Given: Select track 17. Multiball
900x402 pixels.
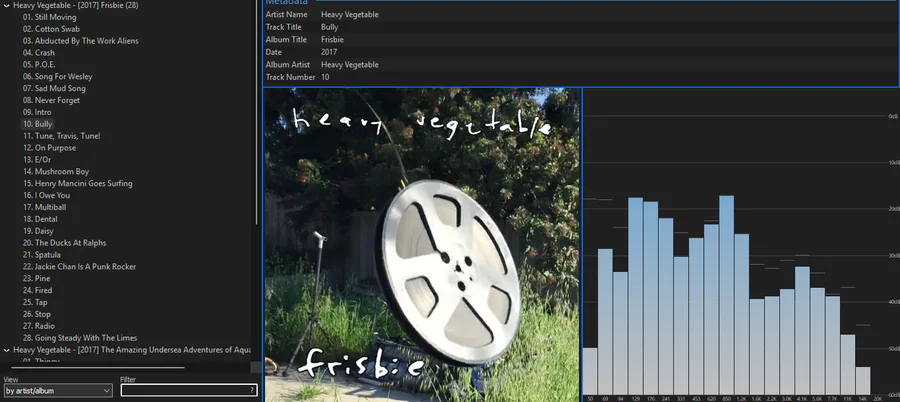Looking at the screenshot, I should pos(44,207).
